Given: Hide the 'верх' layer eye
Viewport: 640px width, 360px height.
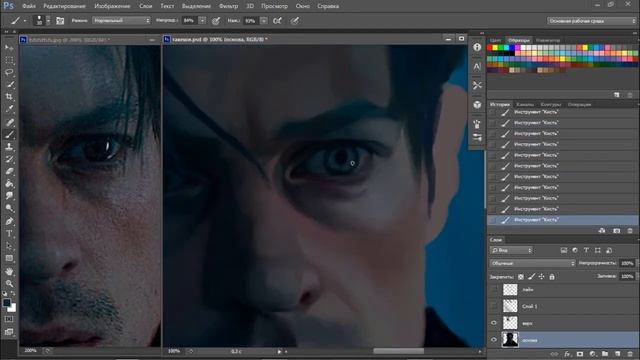Looking at the screenshot, I should click(x=494, y=323).
